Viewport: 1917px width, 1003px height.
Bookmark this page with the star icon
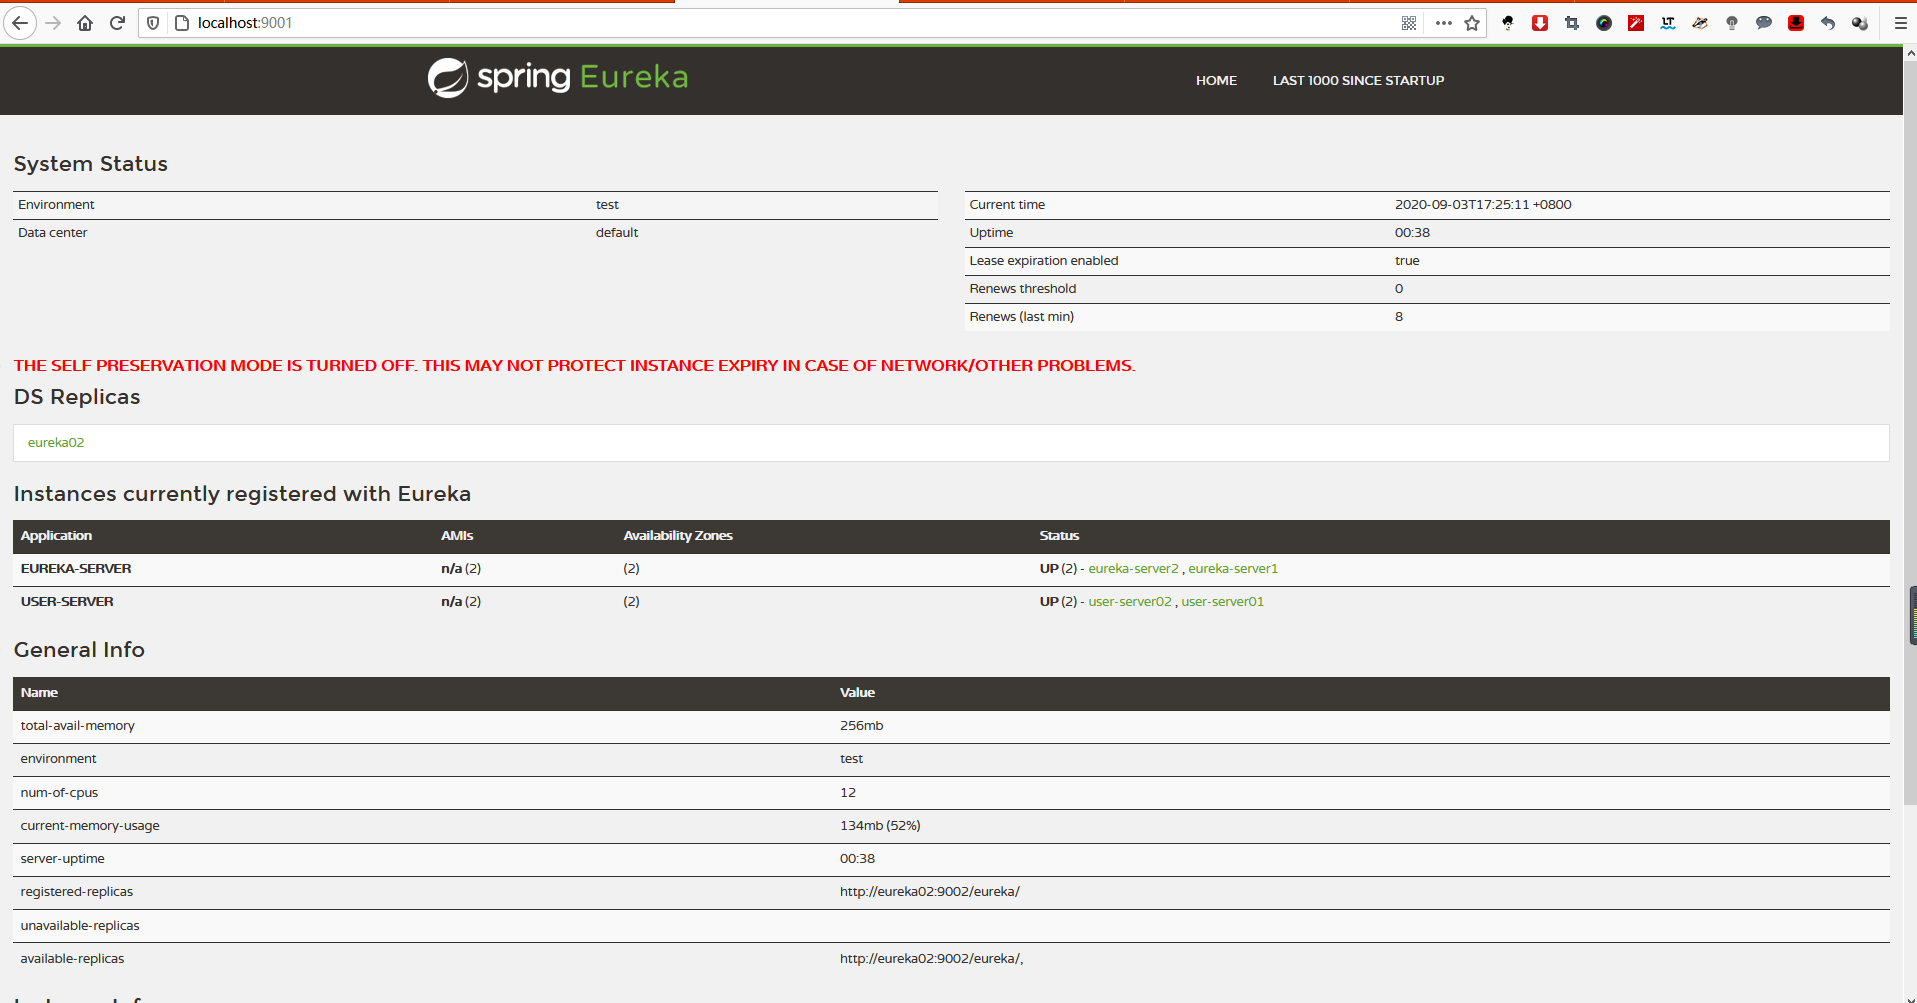[1472, 23]
